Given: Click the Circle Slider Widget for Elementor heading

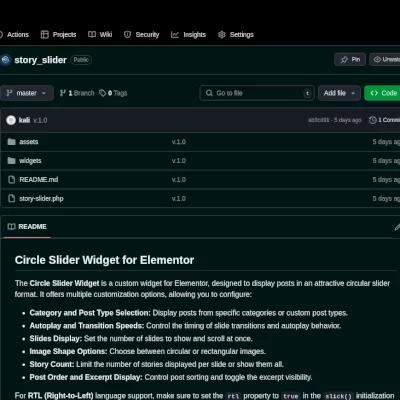Looking at the screenshot, I should (104, 260).
